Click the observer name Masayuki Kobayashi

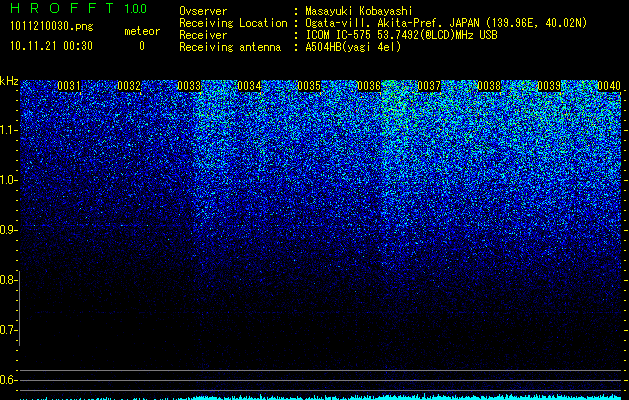[x=359, y=11]
